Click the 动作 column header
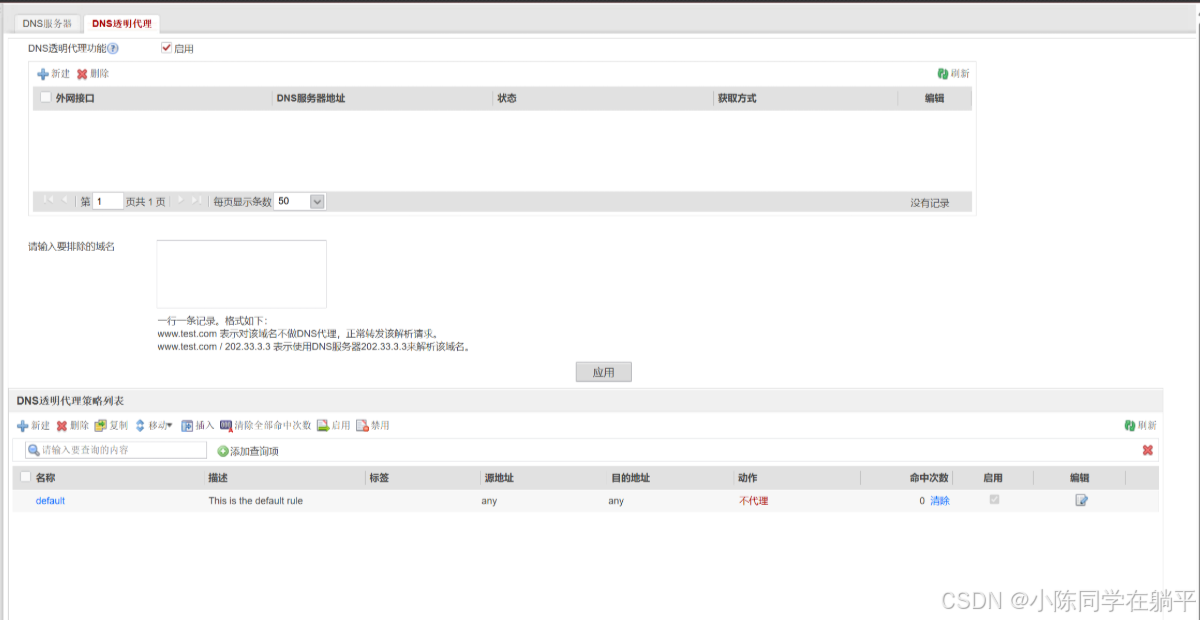 click(x=747, y=478)
